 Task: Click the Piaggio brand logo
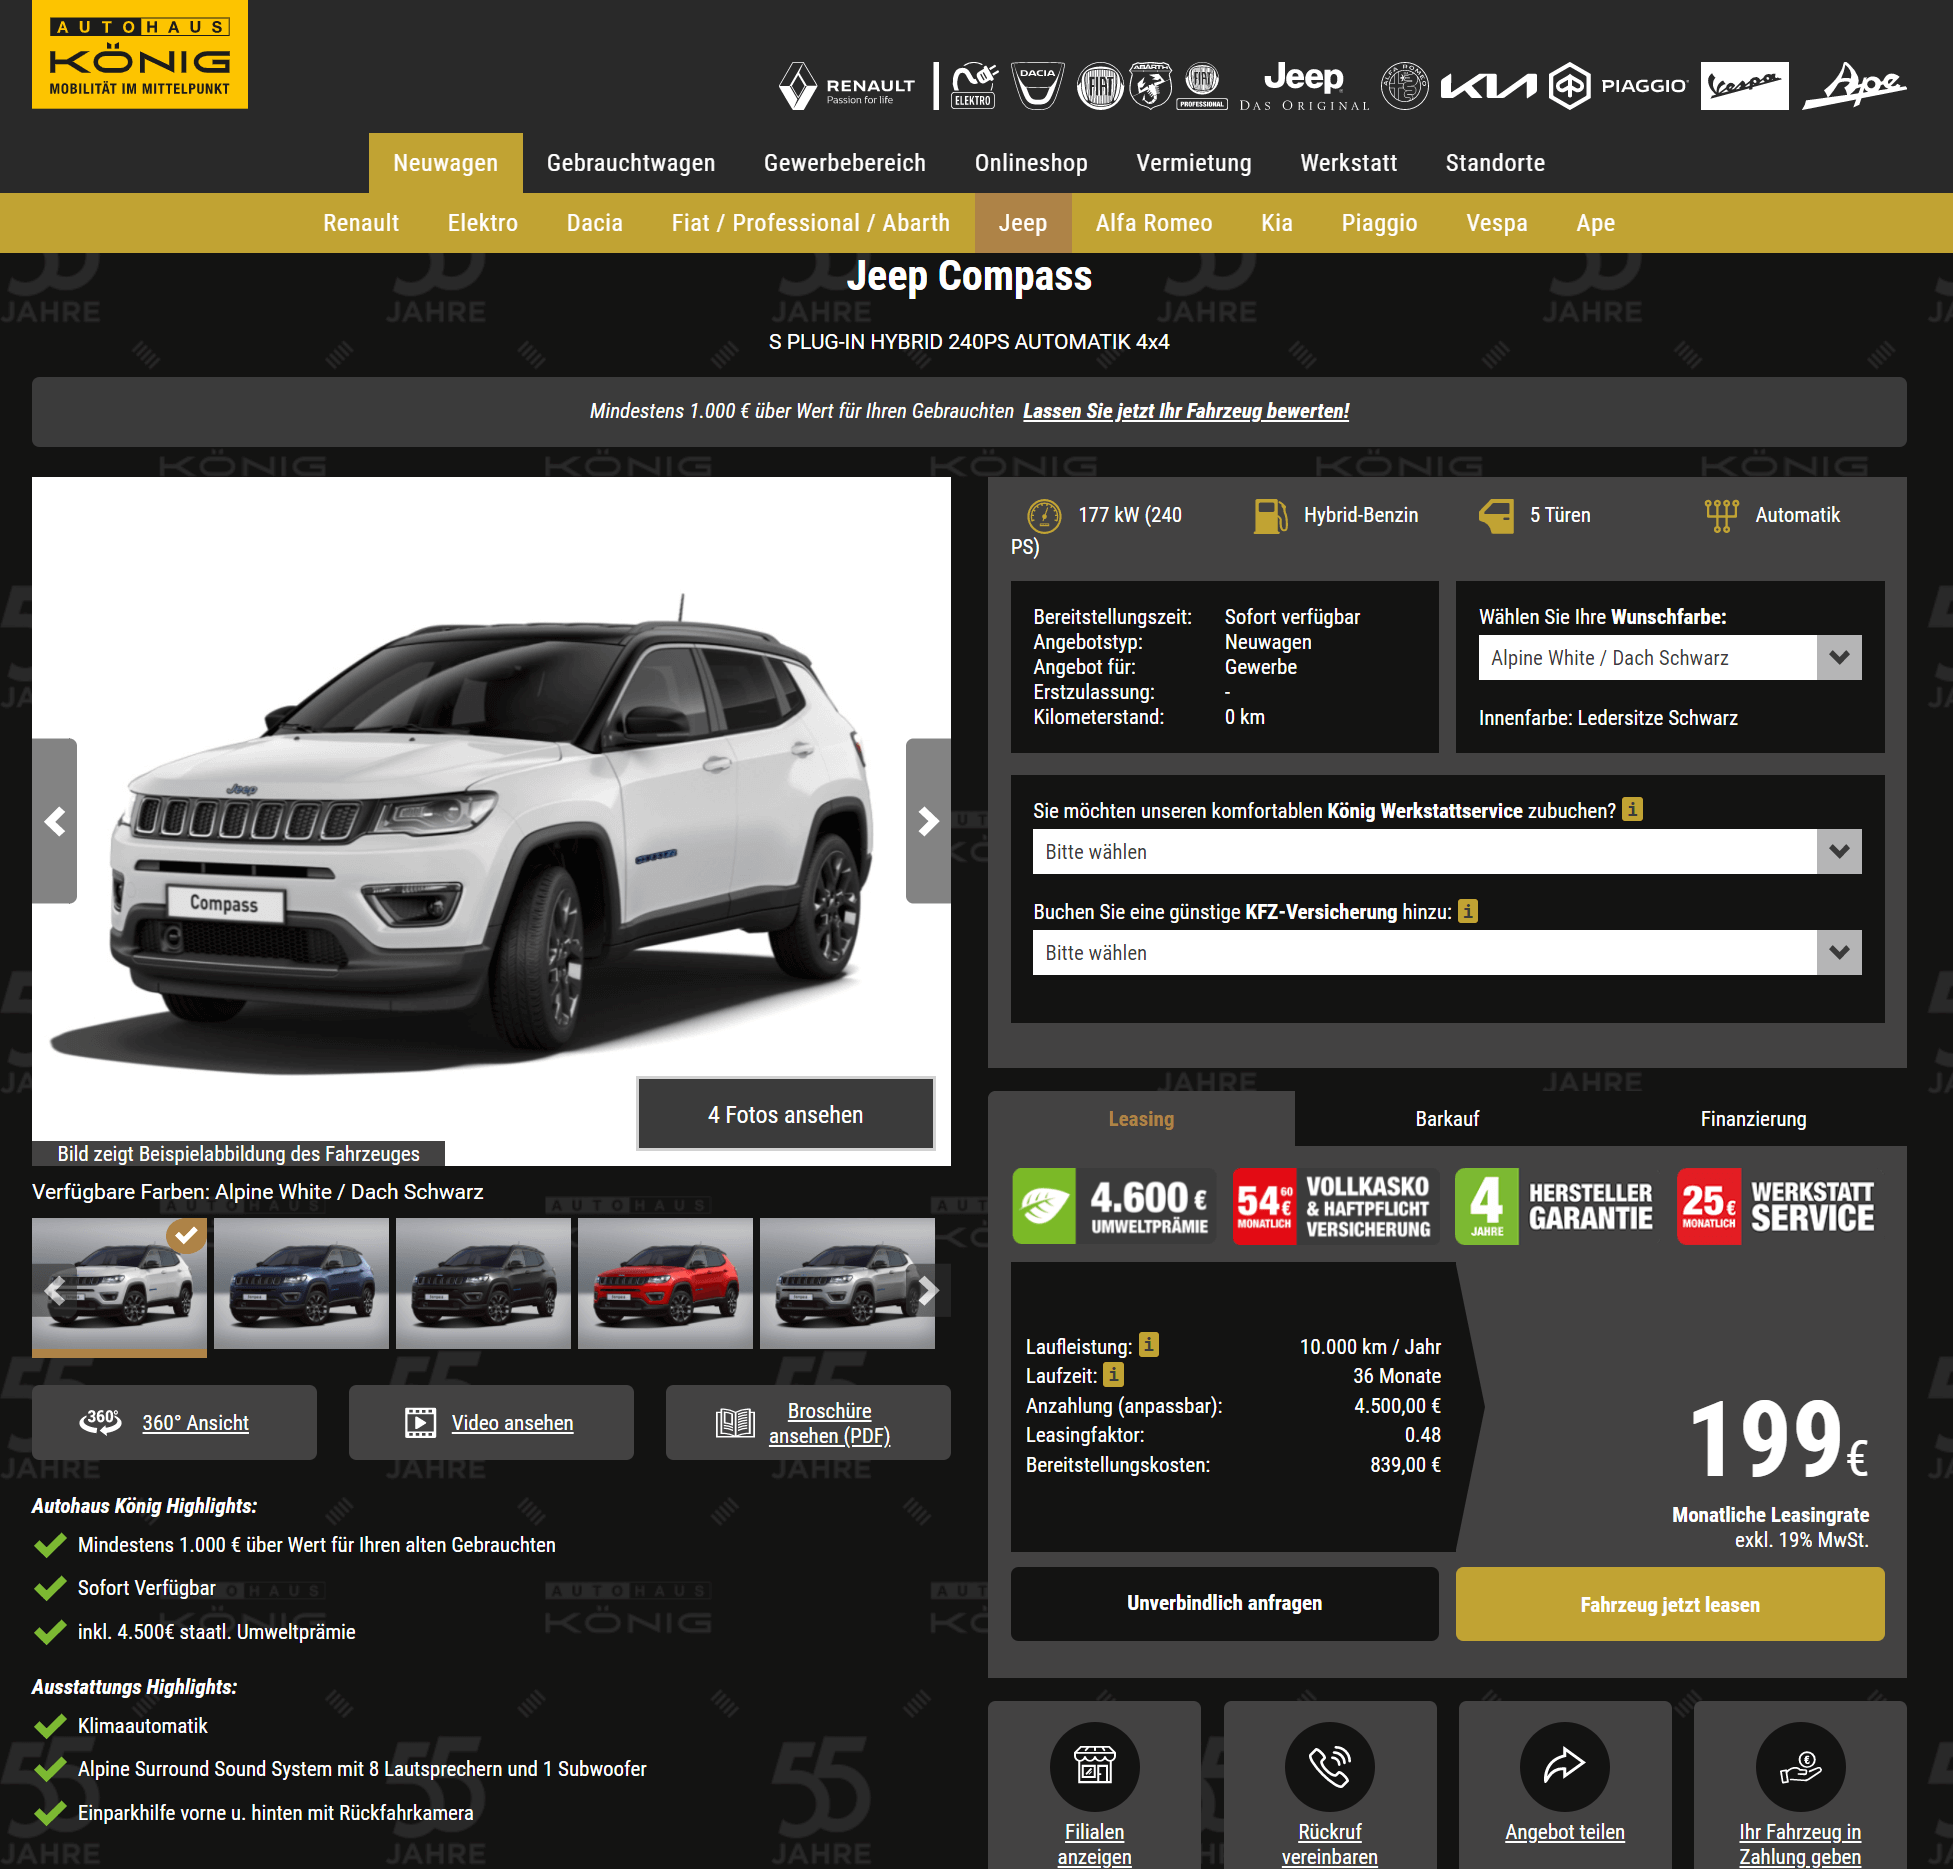click(1618, 86)
